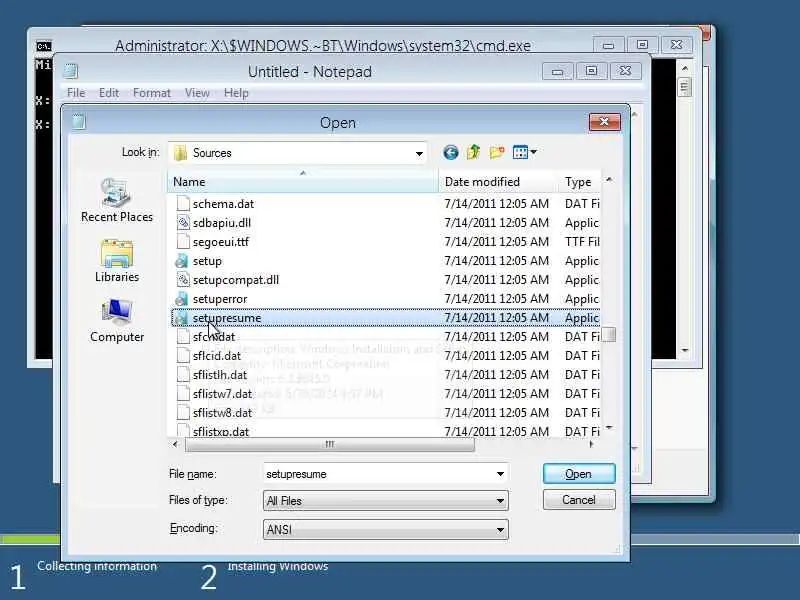Click the cmd window scroll down arrow
This screenshot has width=800, height=600.
(685, 351)
